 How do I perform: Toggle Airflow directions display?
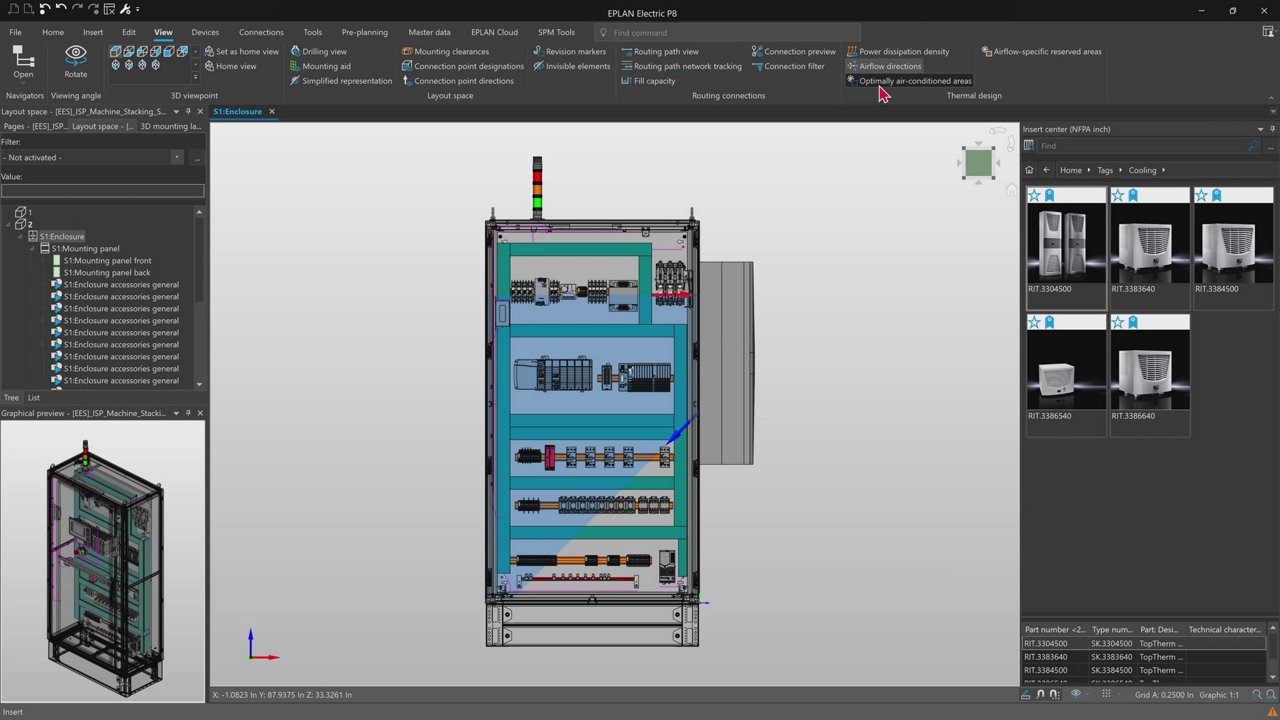889,66
